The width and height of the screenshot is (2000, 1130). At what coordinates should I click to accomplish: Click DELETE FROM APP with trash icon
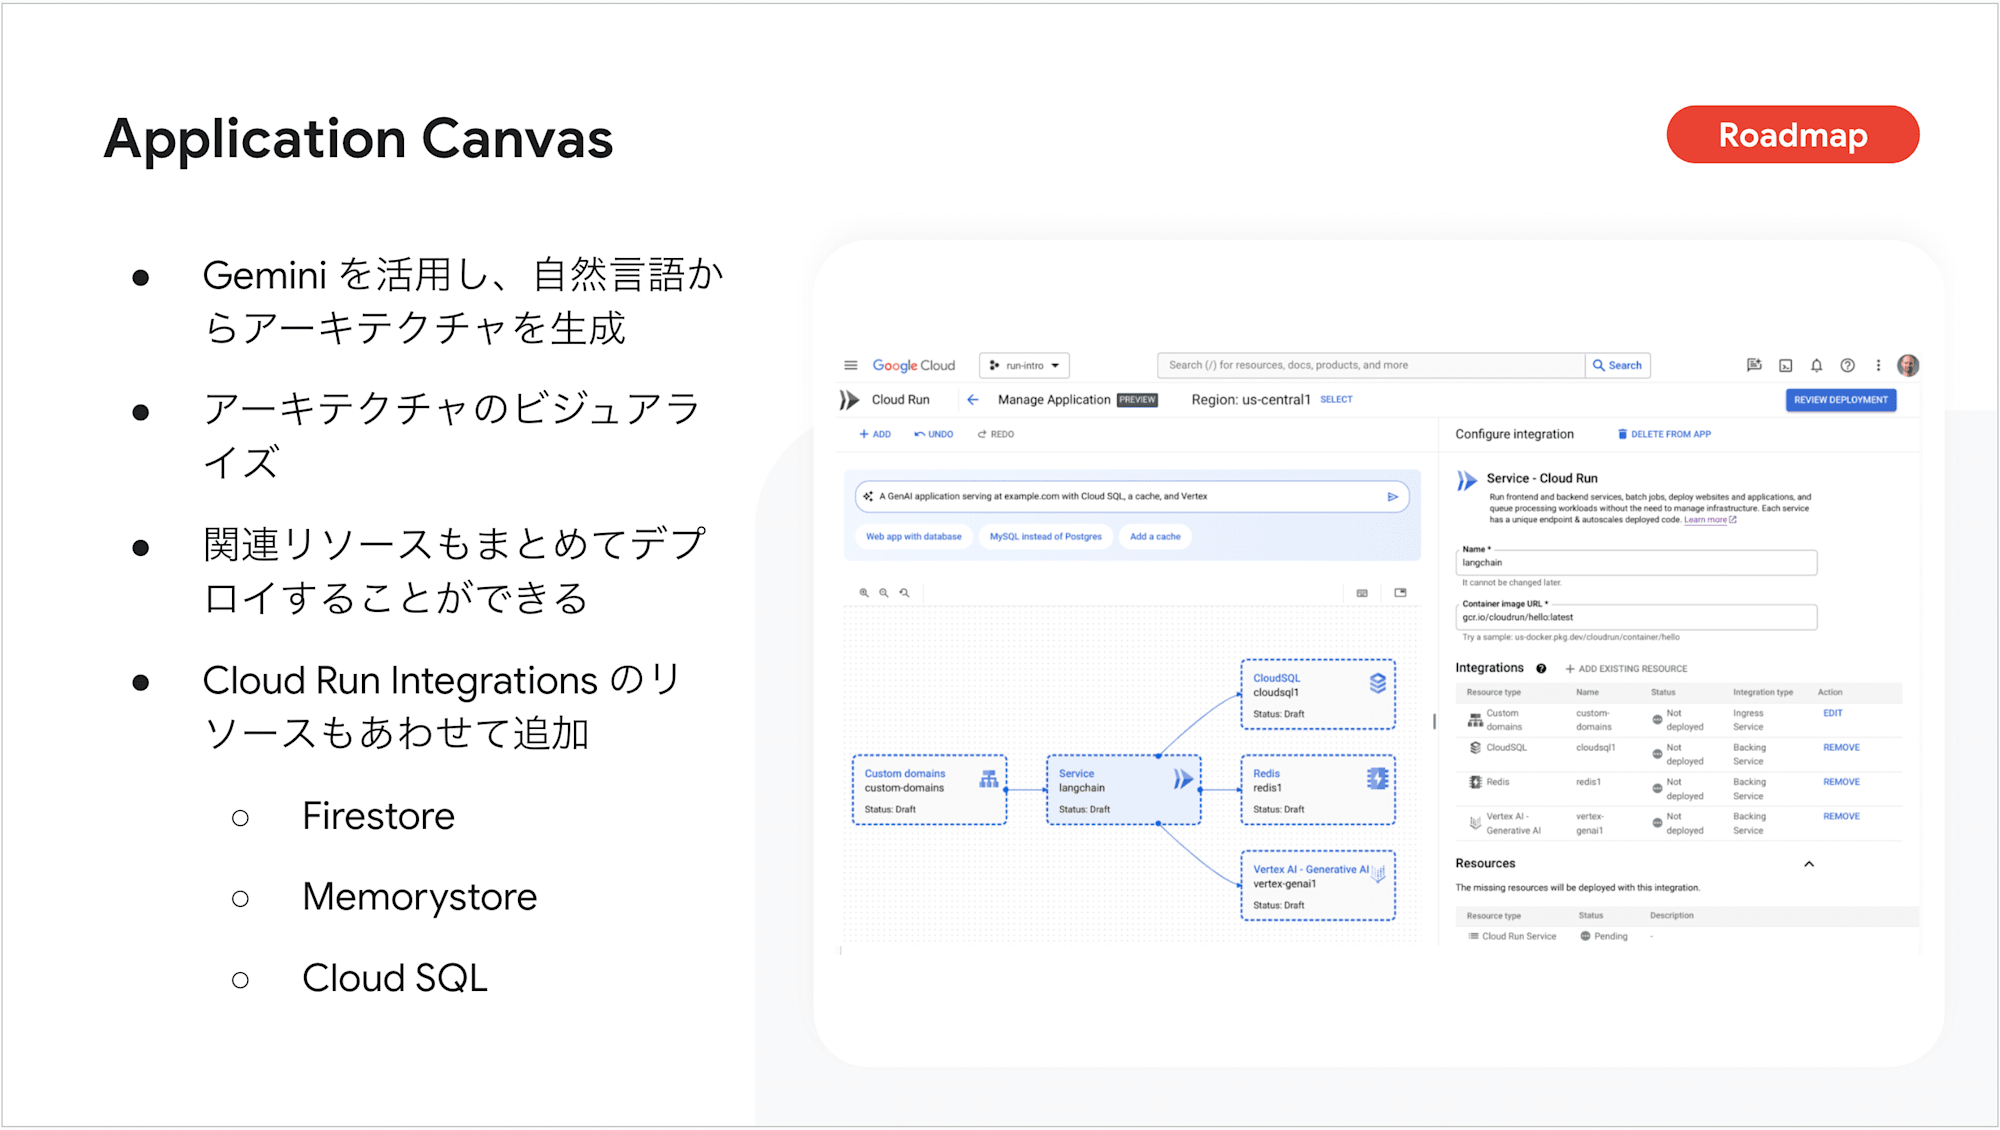1664,435
